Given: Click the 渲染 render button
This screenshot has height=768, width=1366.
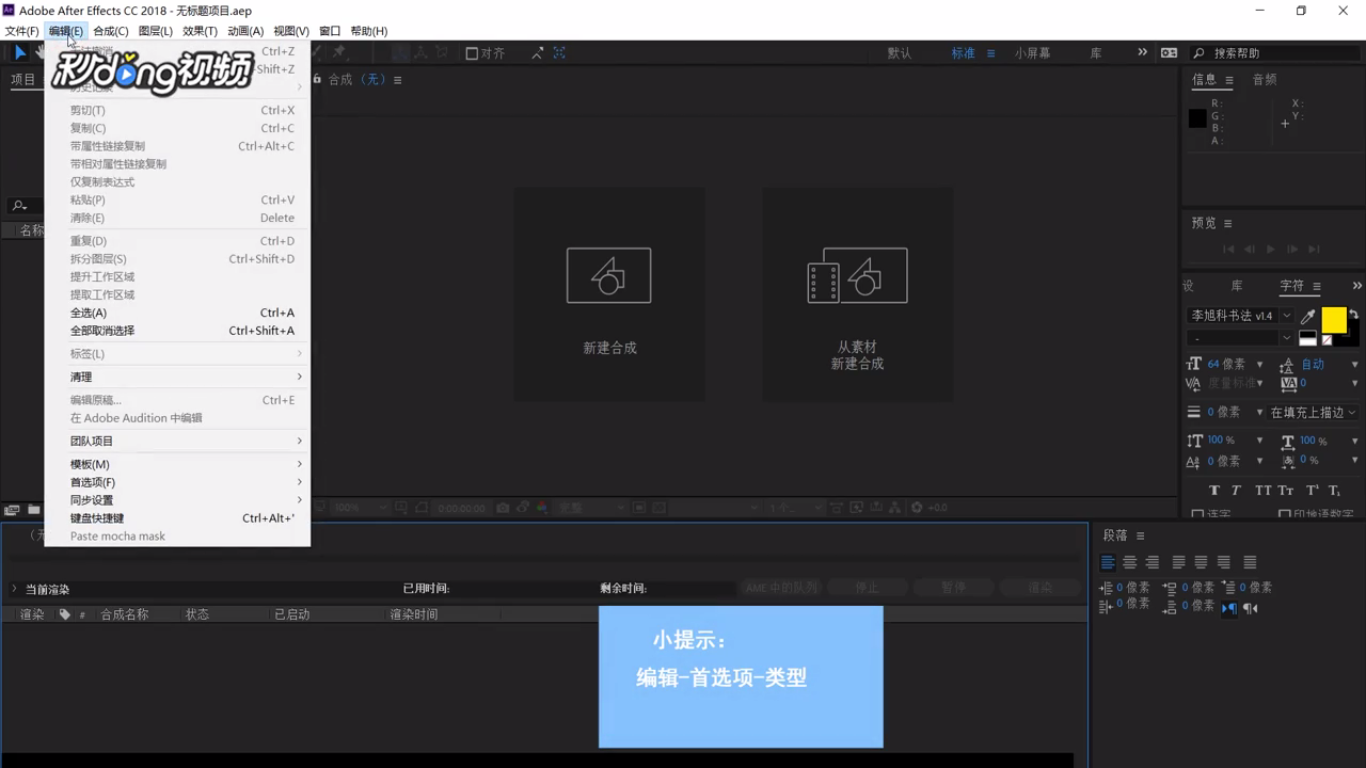Looking at the screenshot, I should (x=1039, y=588).
